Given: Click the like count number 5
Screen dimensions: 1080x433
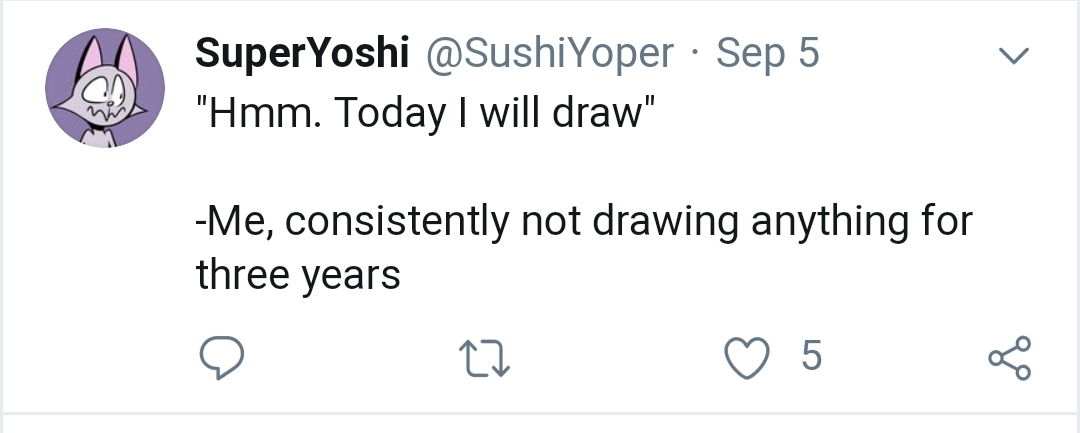Looking at the screenshot, I should (x=811, y=357).
